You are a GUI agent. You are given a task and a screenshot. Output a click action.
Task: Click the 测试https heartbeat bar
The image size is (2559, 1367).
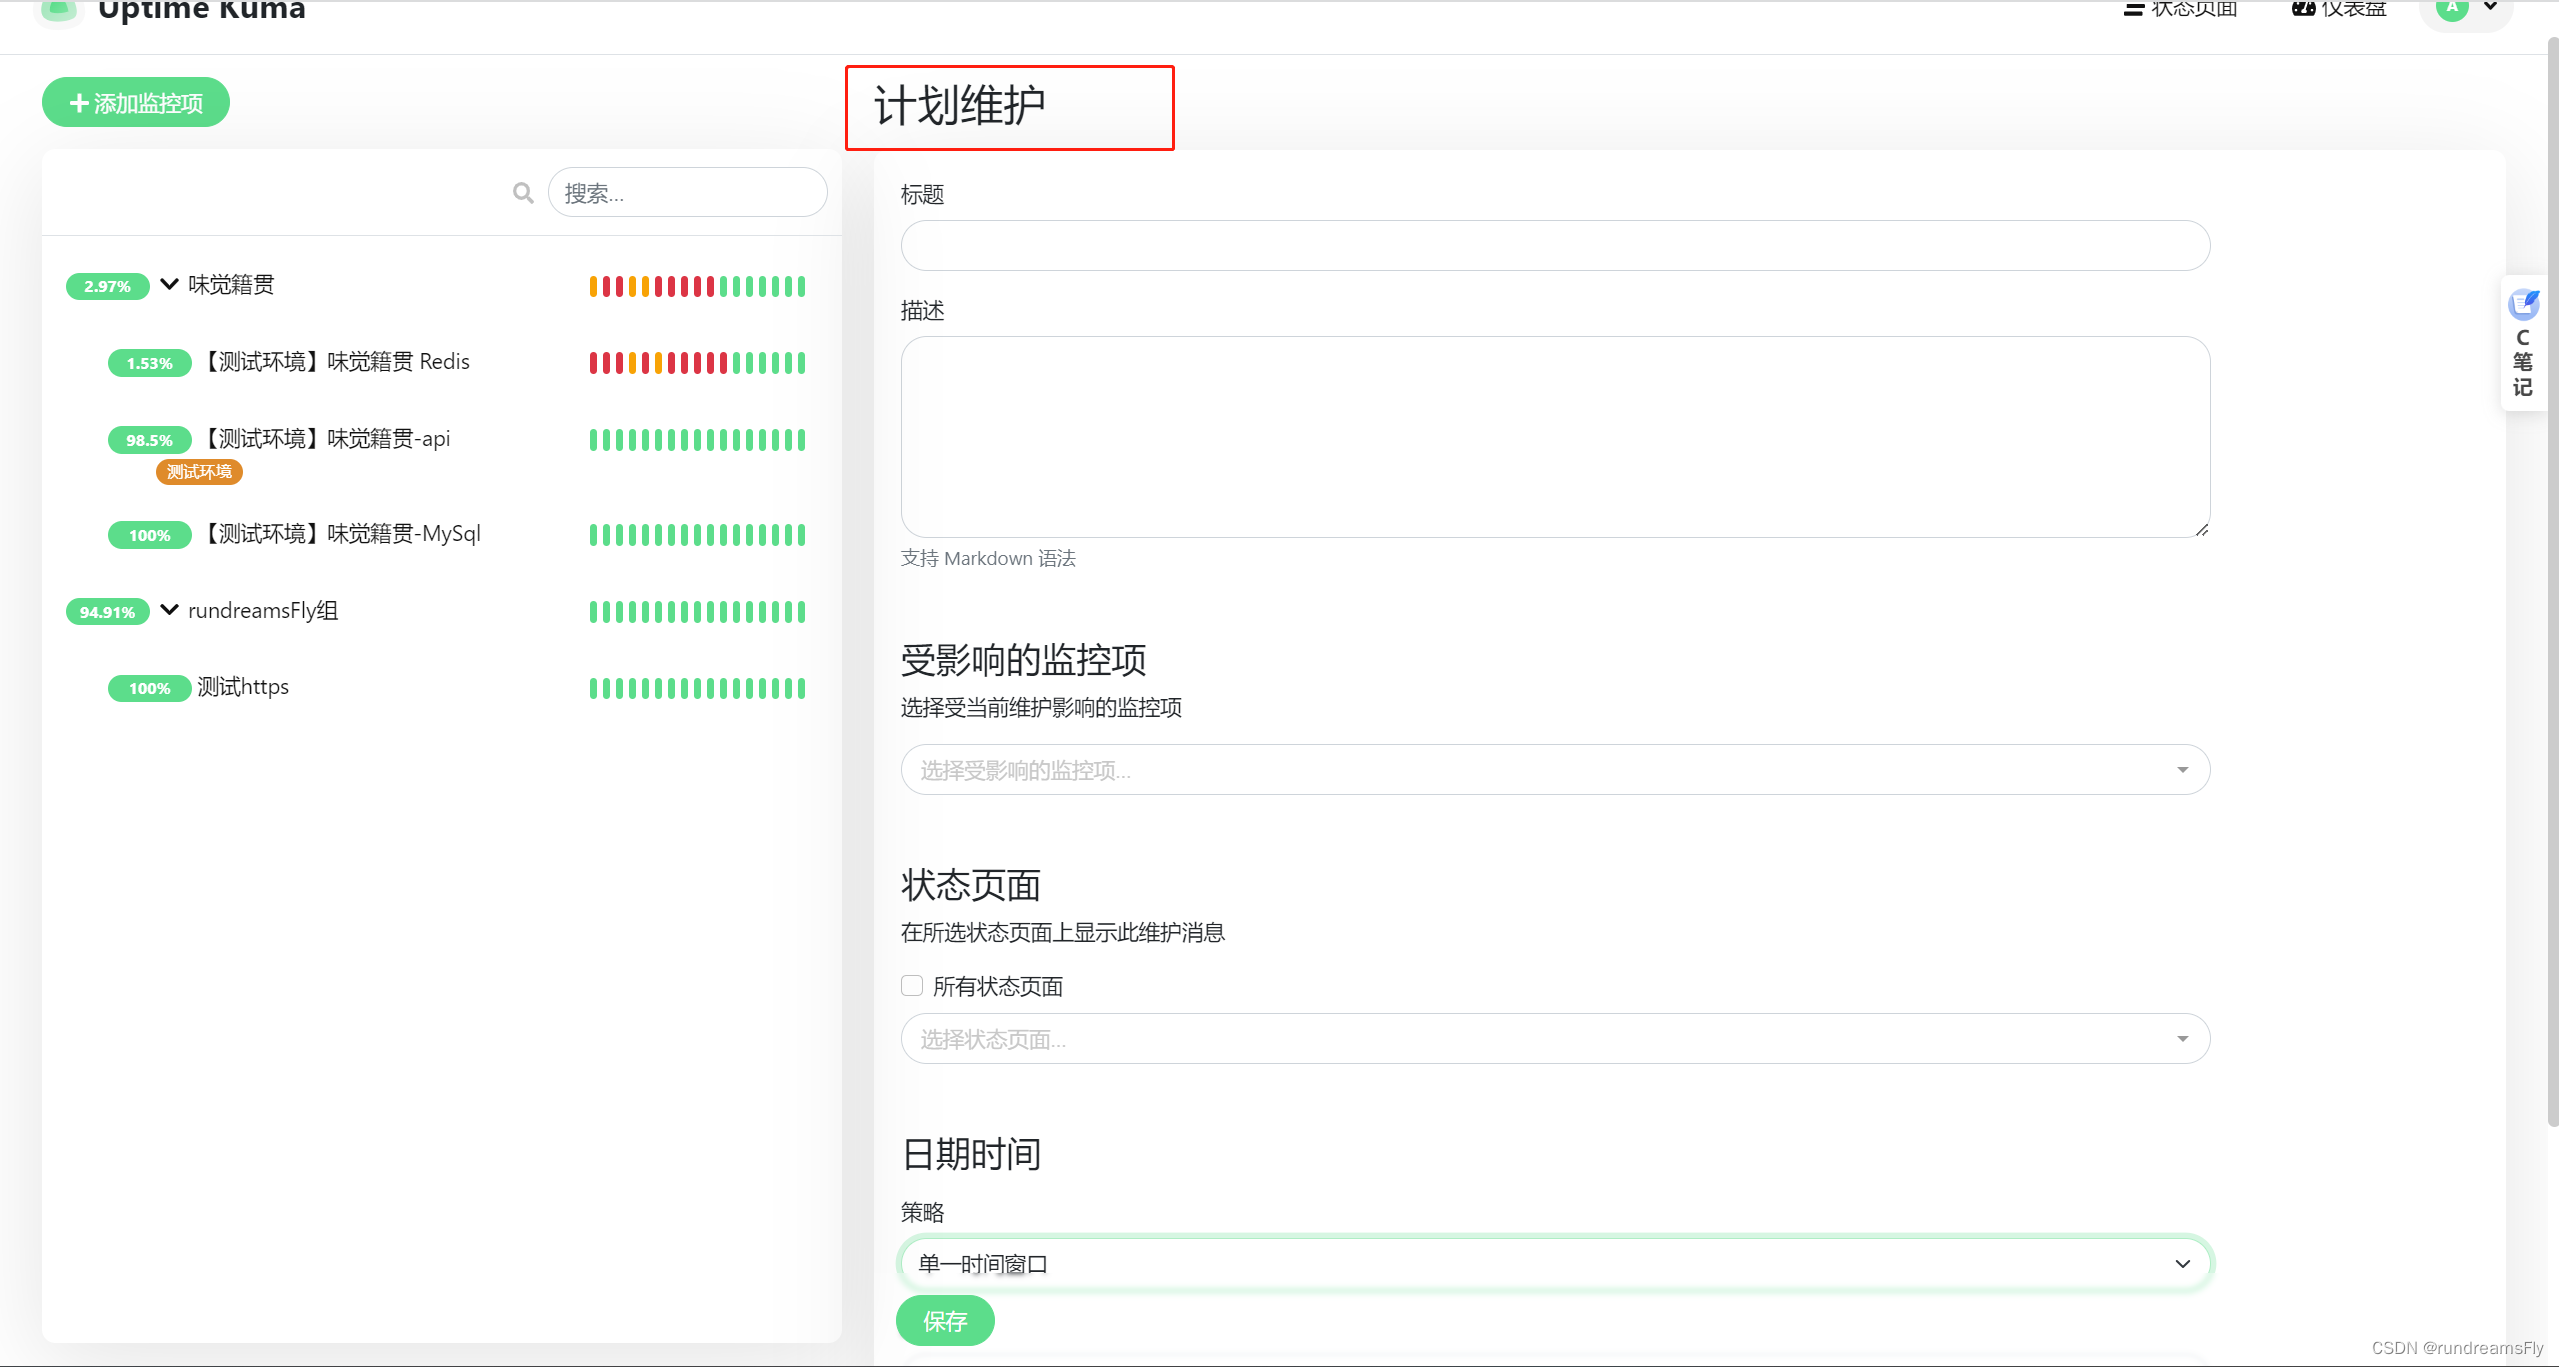pyautogui.click(x=697, y=688)
